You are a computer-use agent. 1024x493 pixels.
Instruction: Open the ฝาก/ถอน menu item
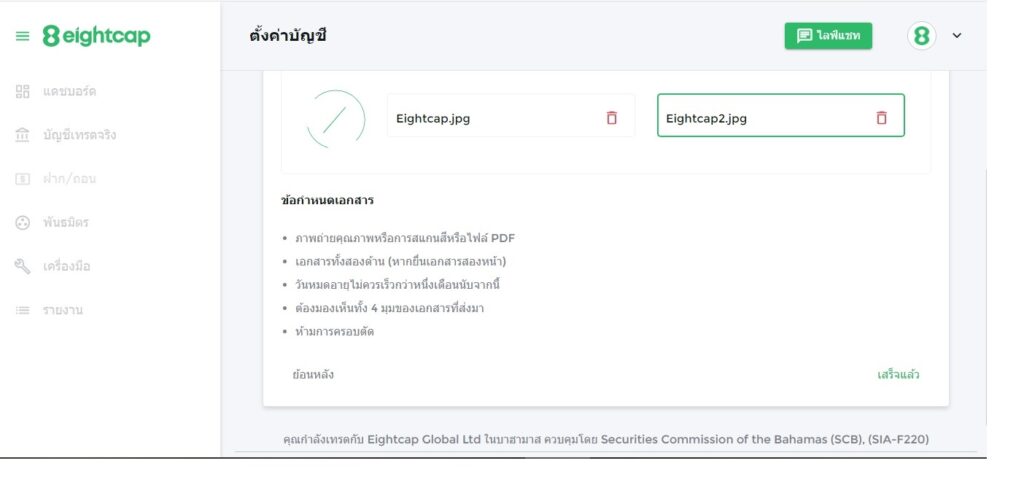point(69,179)
